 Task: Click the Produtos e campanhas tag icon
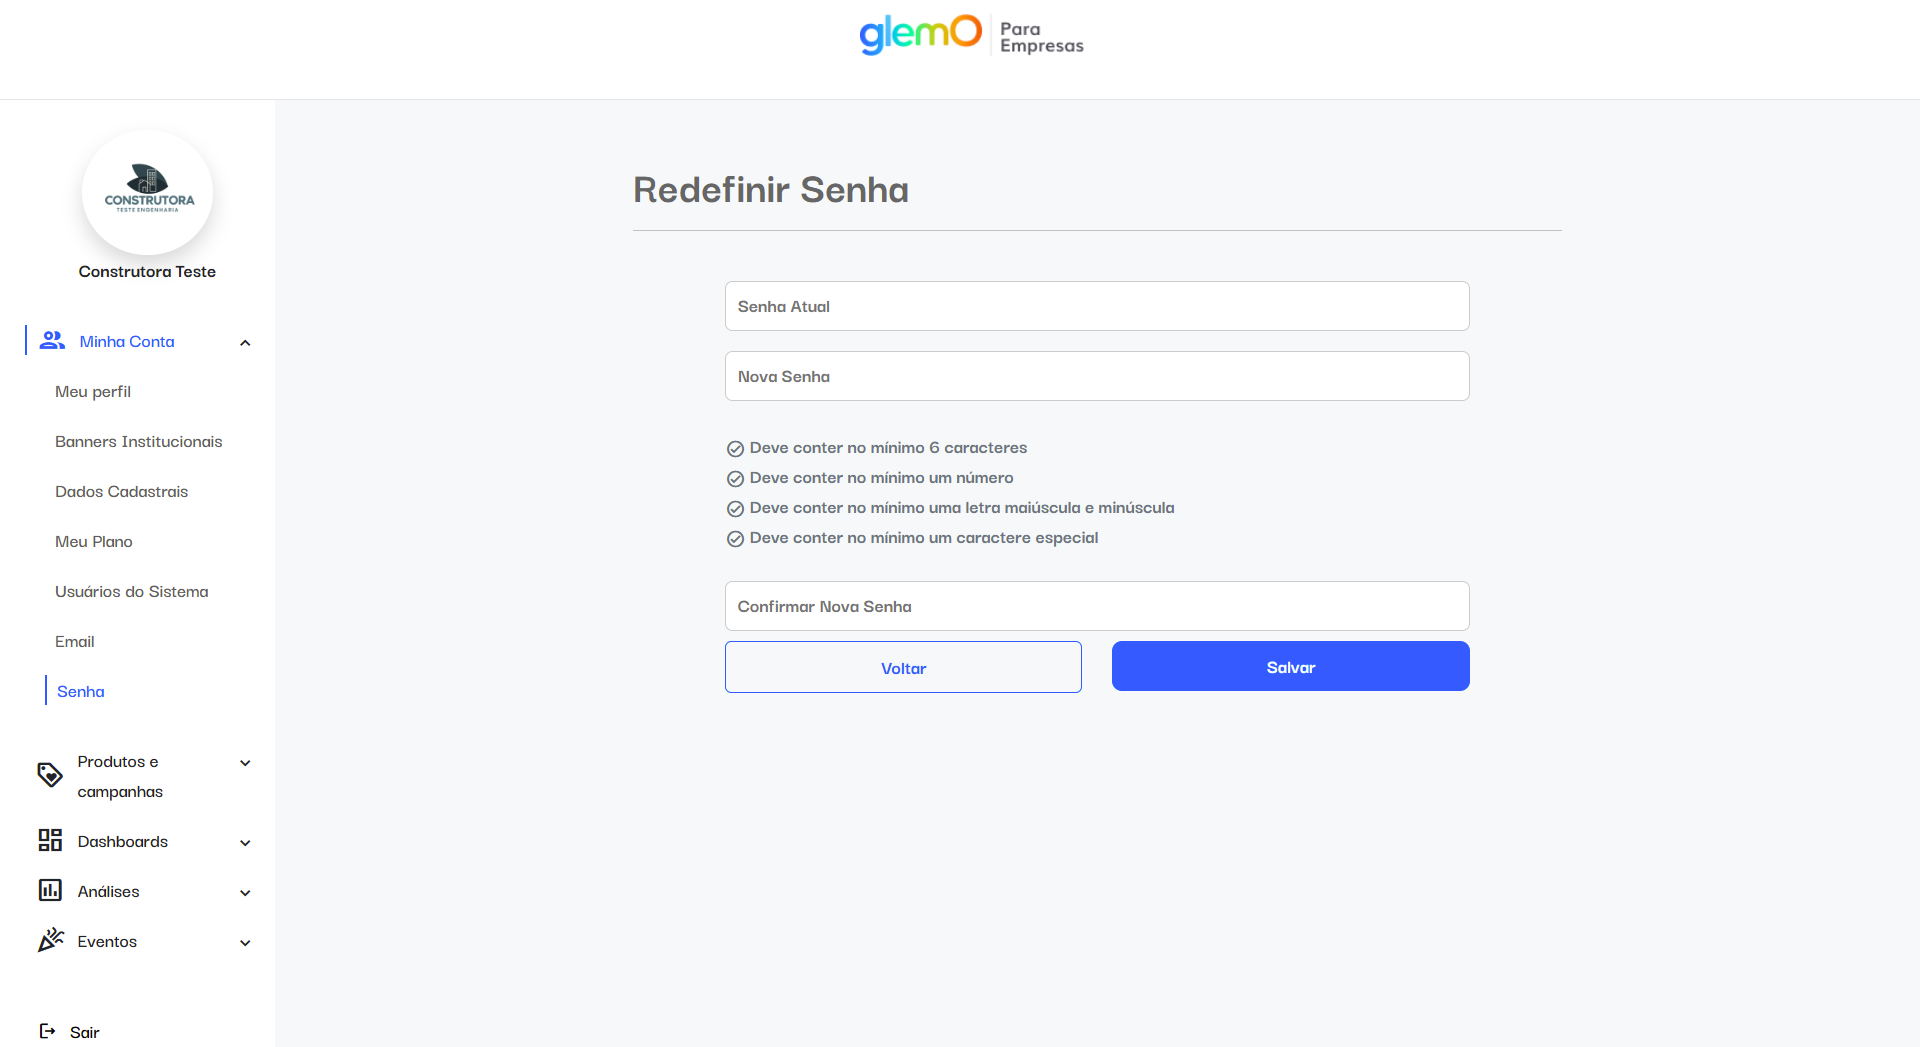click(x=50, y=775)
